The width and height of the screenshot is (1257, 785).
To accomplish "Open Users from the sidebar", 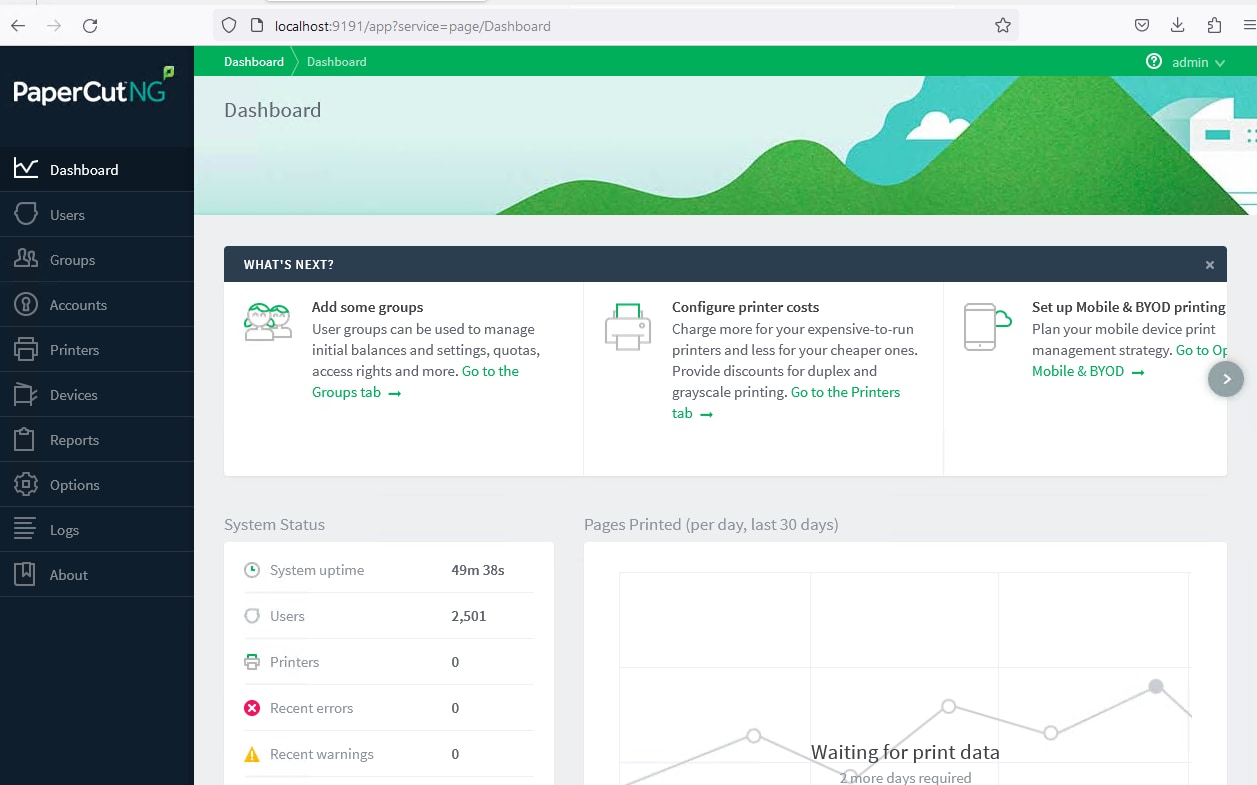I will (67, 215).
